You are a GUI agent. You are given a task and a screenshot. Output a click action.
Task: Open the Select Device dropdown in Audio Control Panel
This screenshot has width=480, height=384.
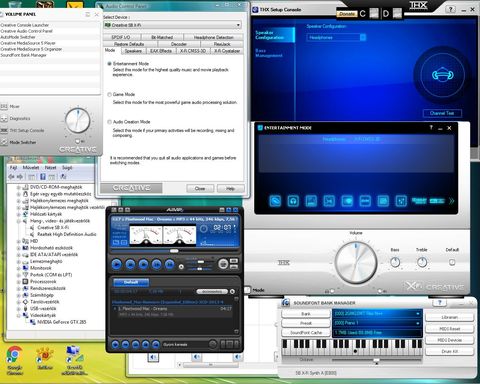[173, 25]
